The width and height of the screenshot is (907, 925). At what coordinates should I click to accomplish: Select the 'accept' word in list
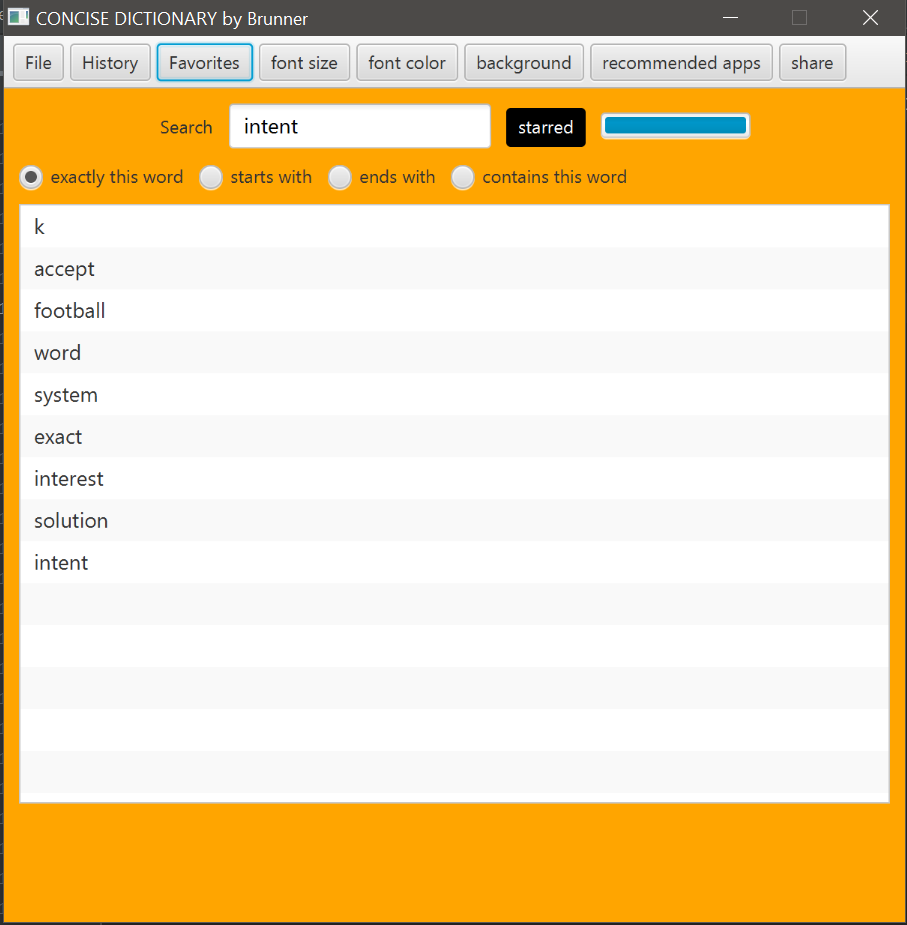[x=454, y=268]
